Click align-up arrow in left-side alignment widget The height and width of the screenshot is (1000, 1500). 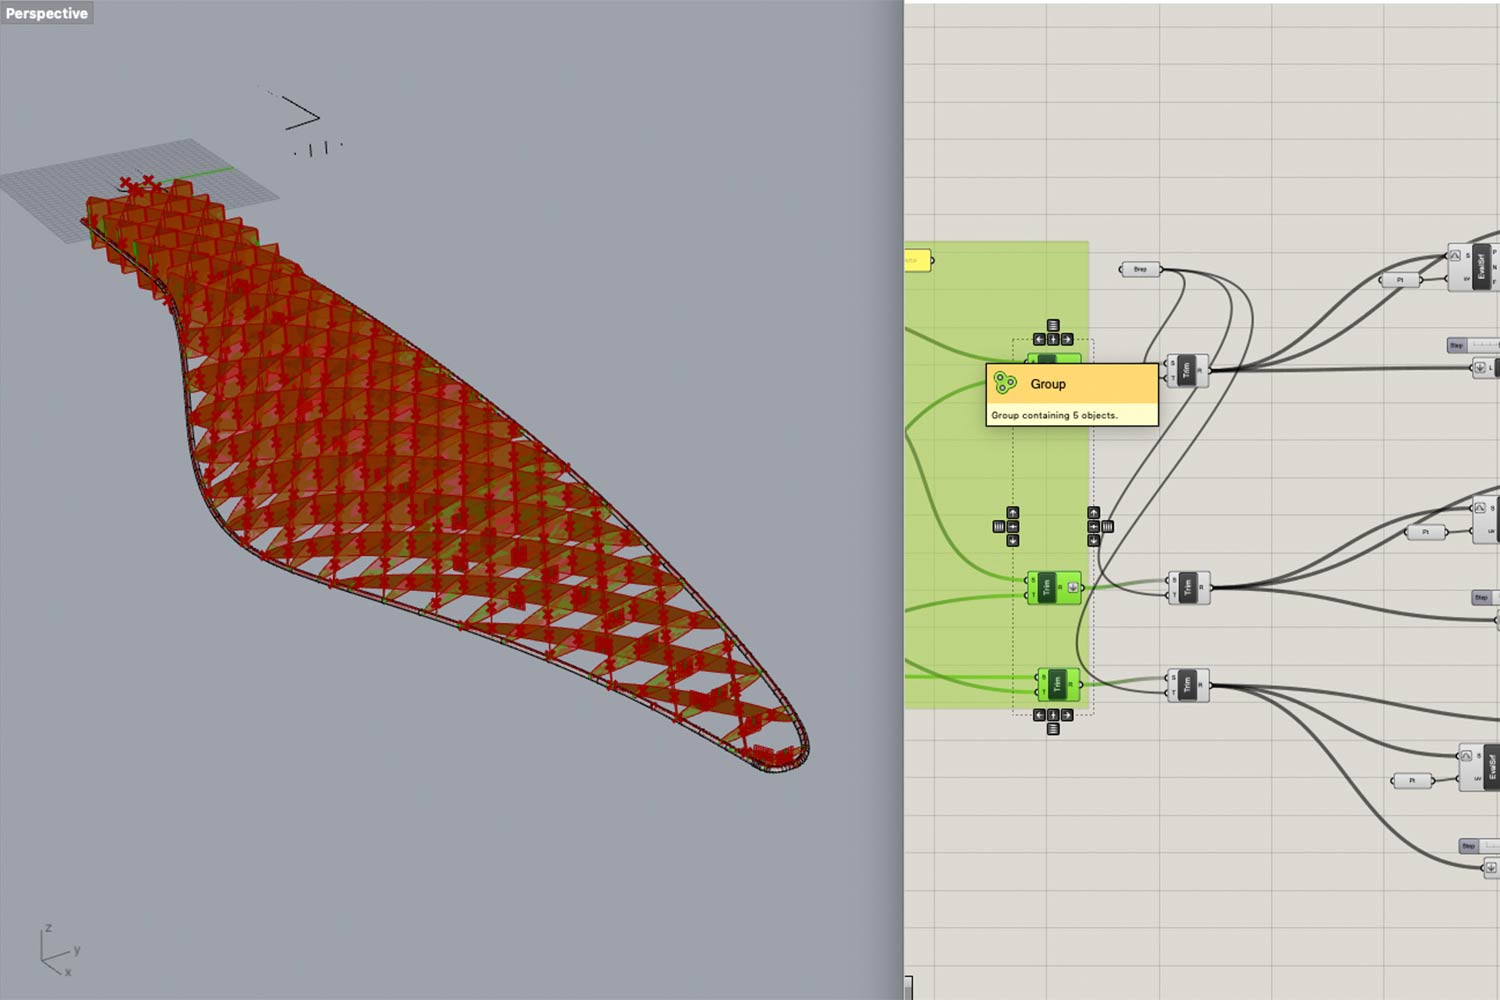tap(1012, 513)
